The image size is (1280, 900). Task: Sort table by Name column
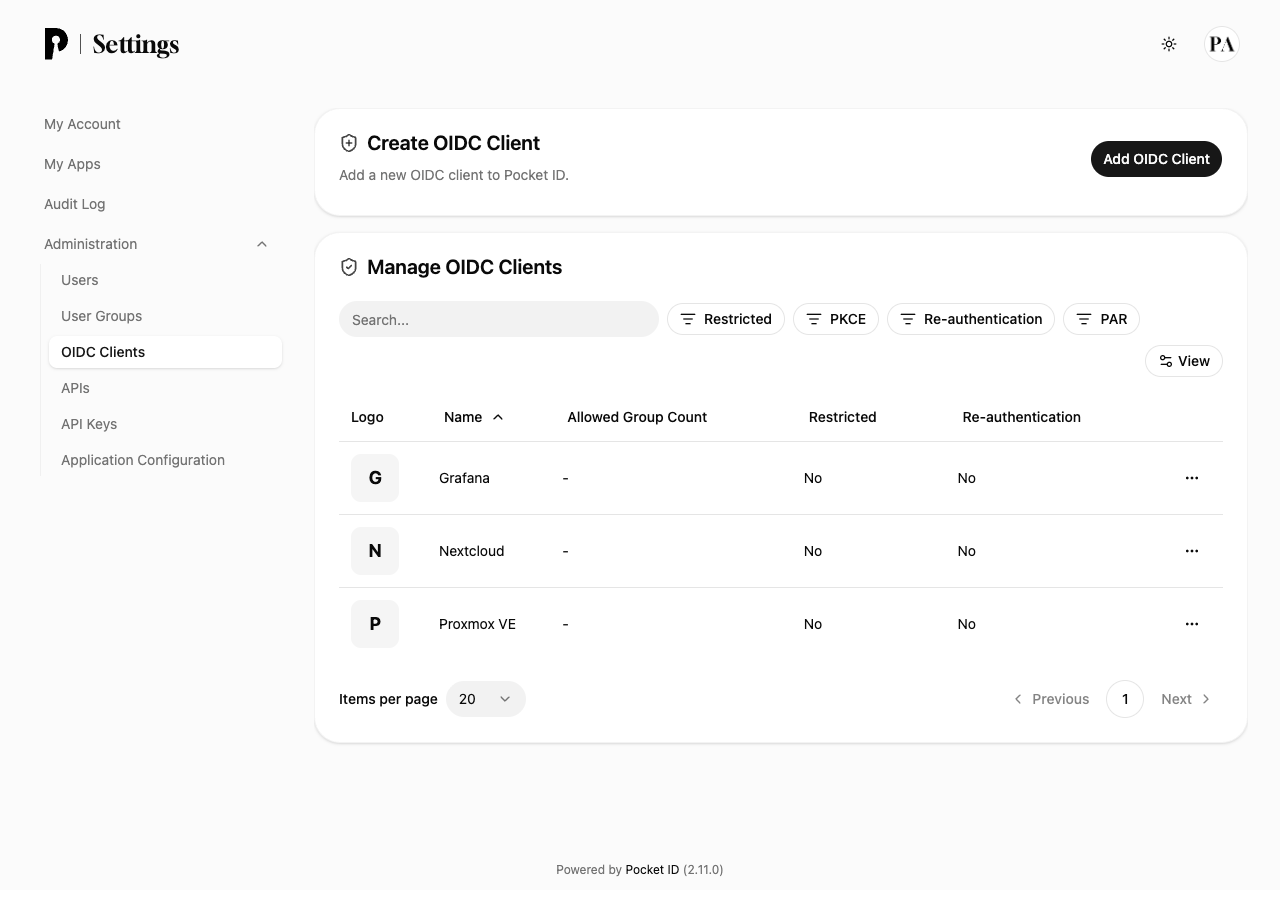(x=473, y=417)
